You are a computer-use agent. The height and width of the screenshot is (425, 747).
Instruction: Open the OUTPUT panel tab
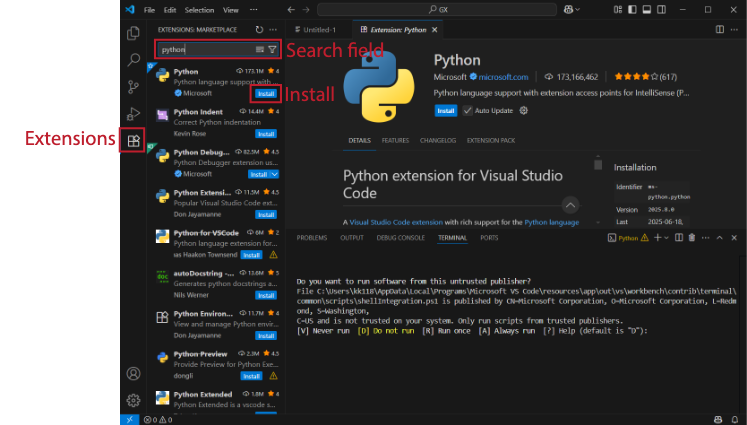click(x=352, y=238)
